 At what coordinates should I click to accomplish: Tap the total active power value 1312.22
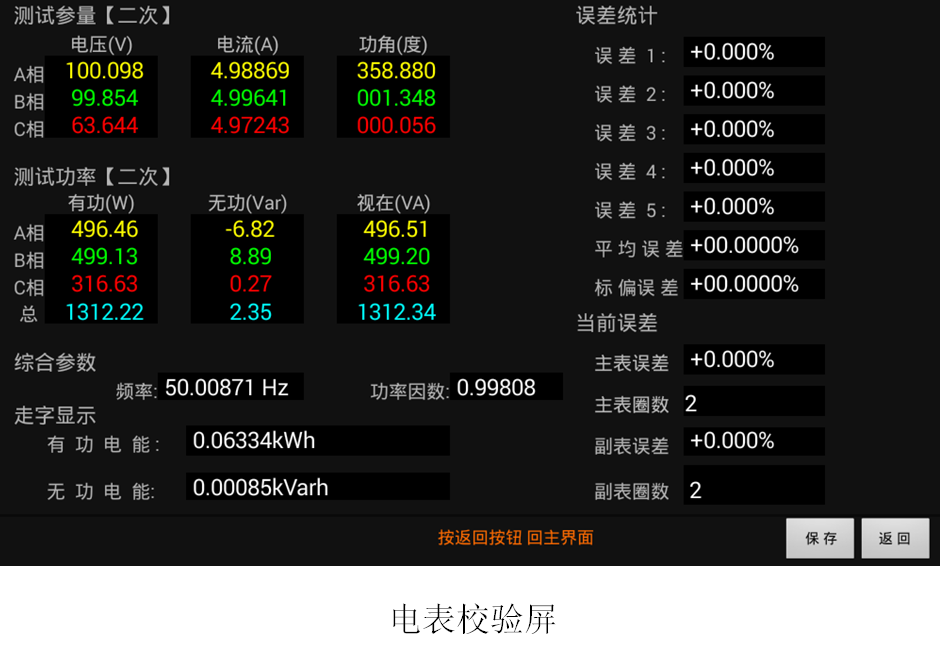click(x=105, y=312)
